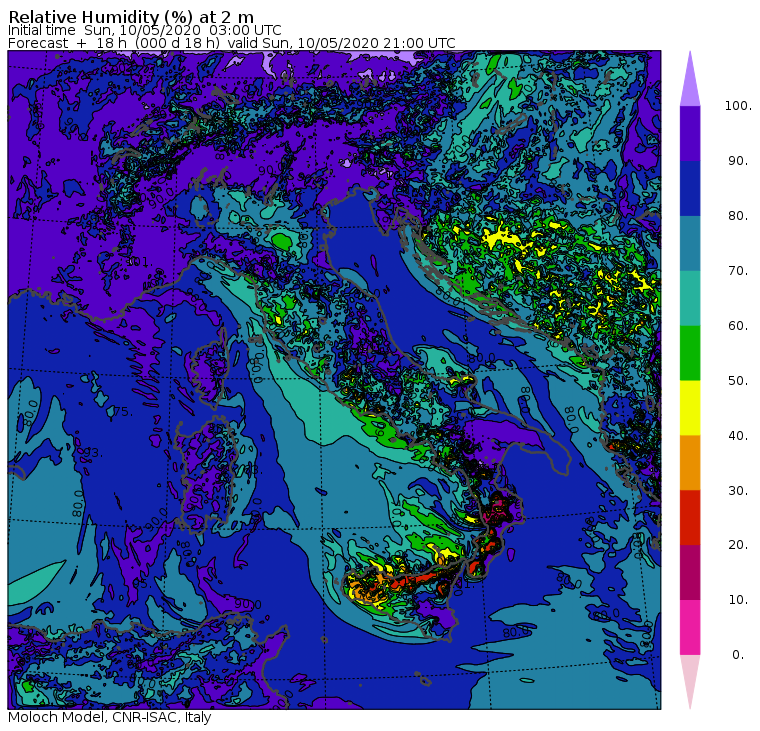Click the forecast line starting 'Forecast + 18 h'
Screen dimensions: 760x731
[232, 43]
